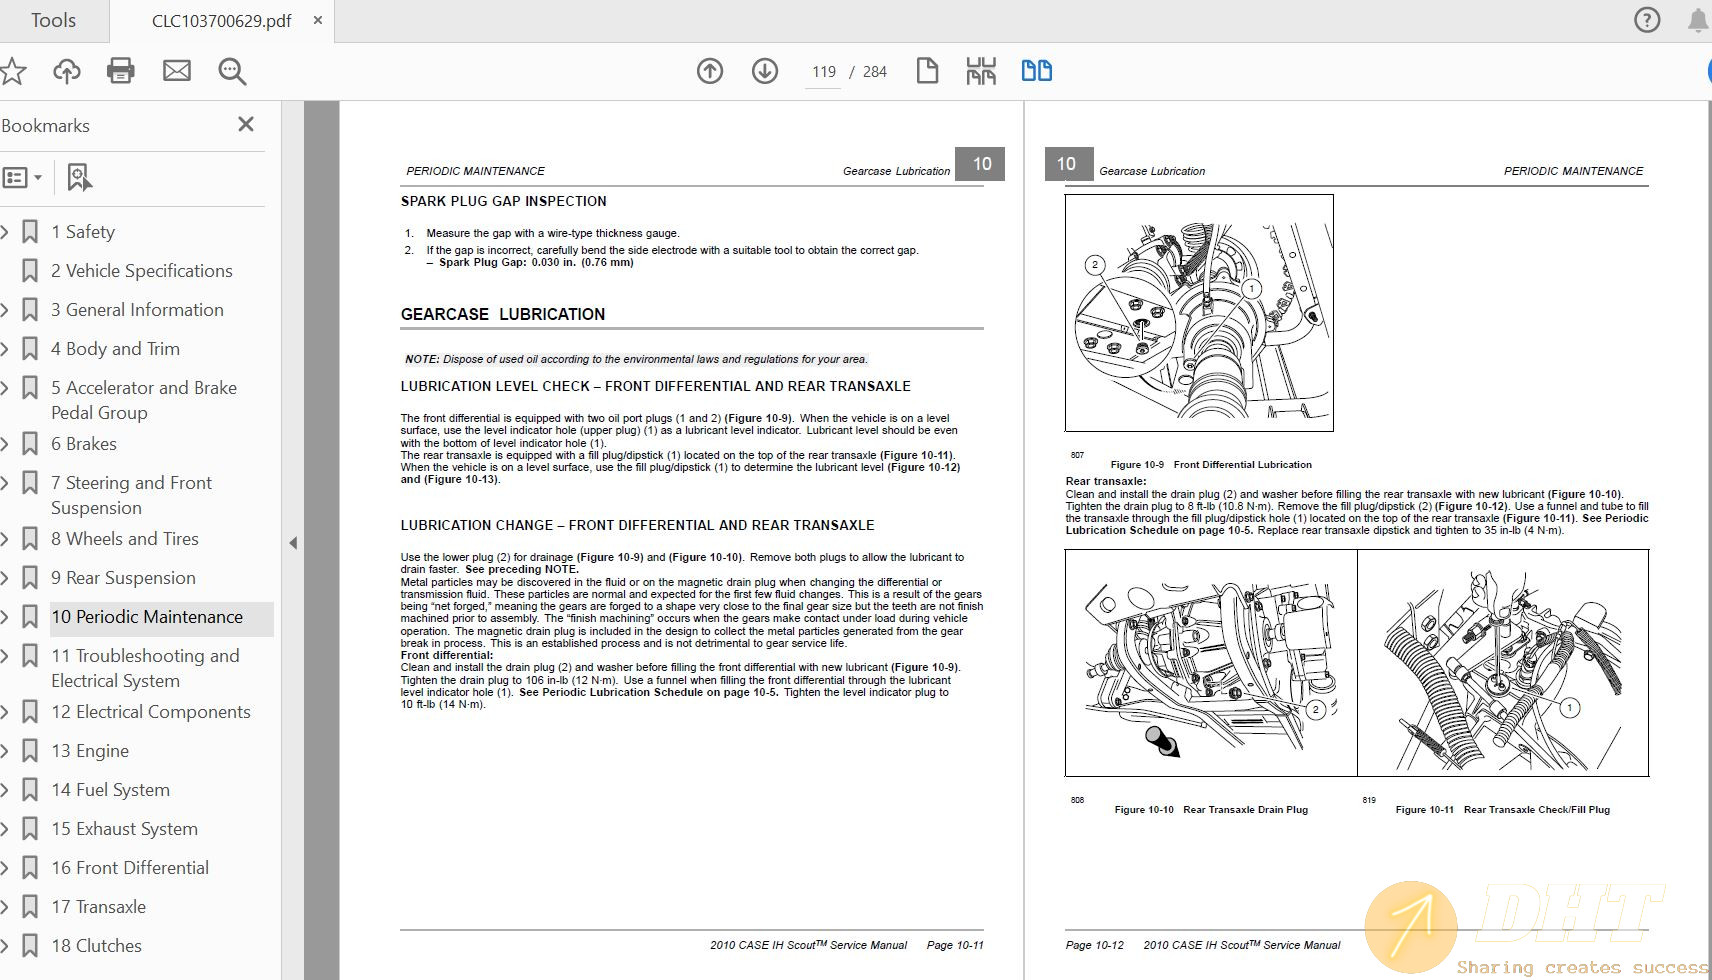
Task: Open bookmark options dropdown menu
Action: pos(22,178)
